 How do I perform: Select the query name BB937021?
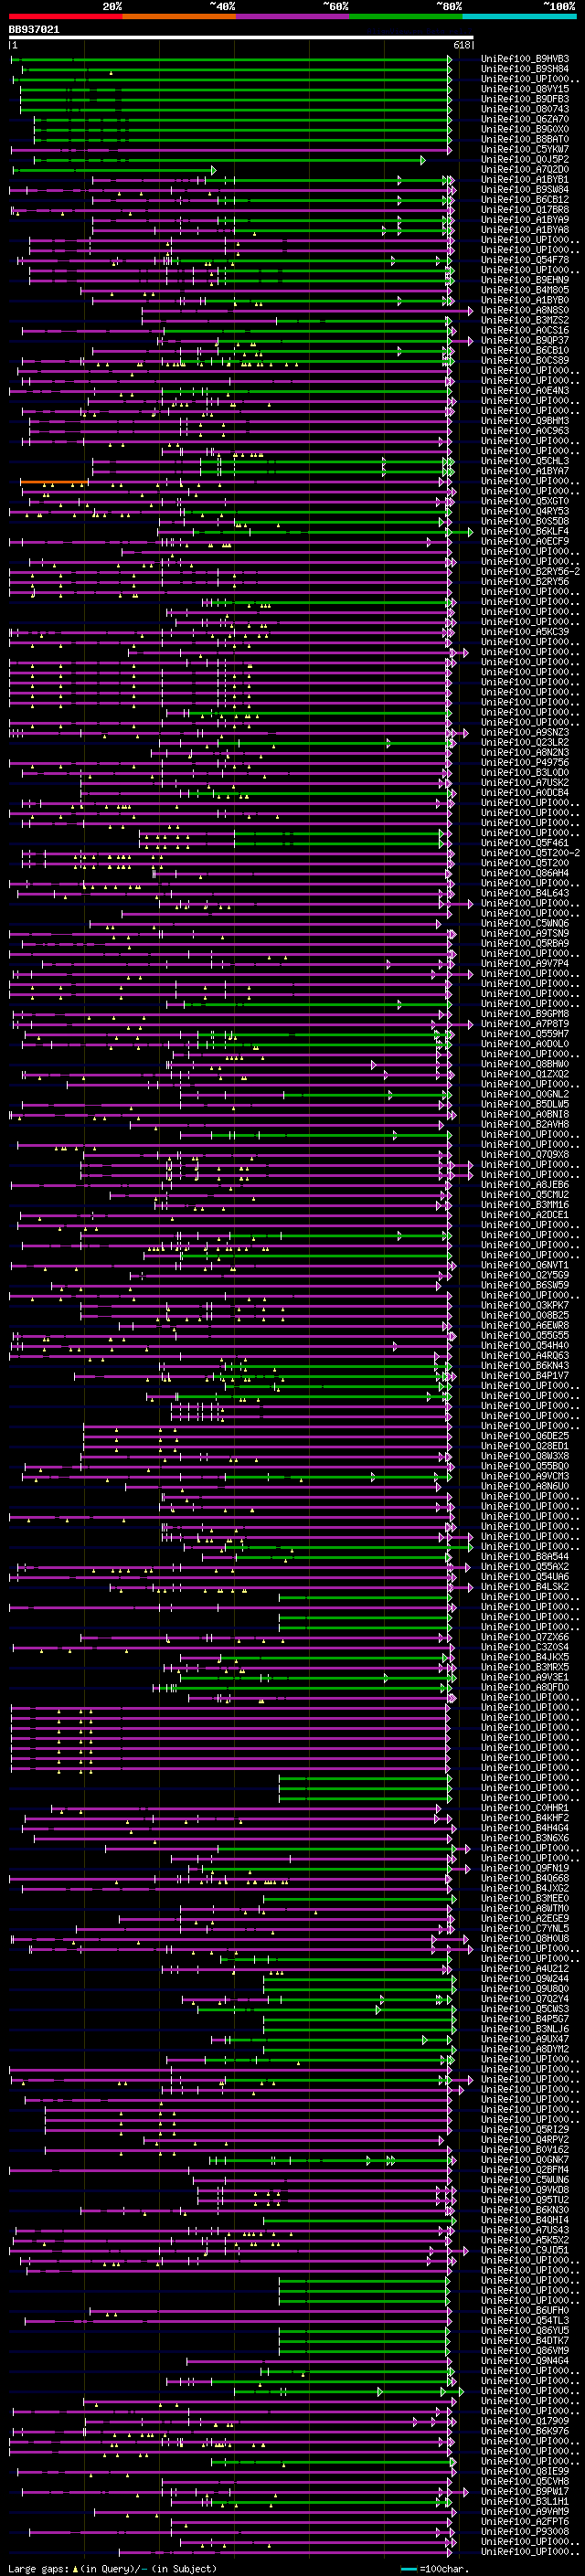pos(34,30)
